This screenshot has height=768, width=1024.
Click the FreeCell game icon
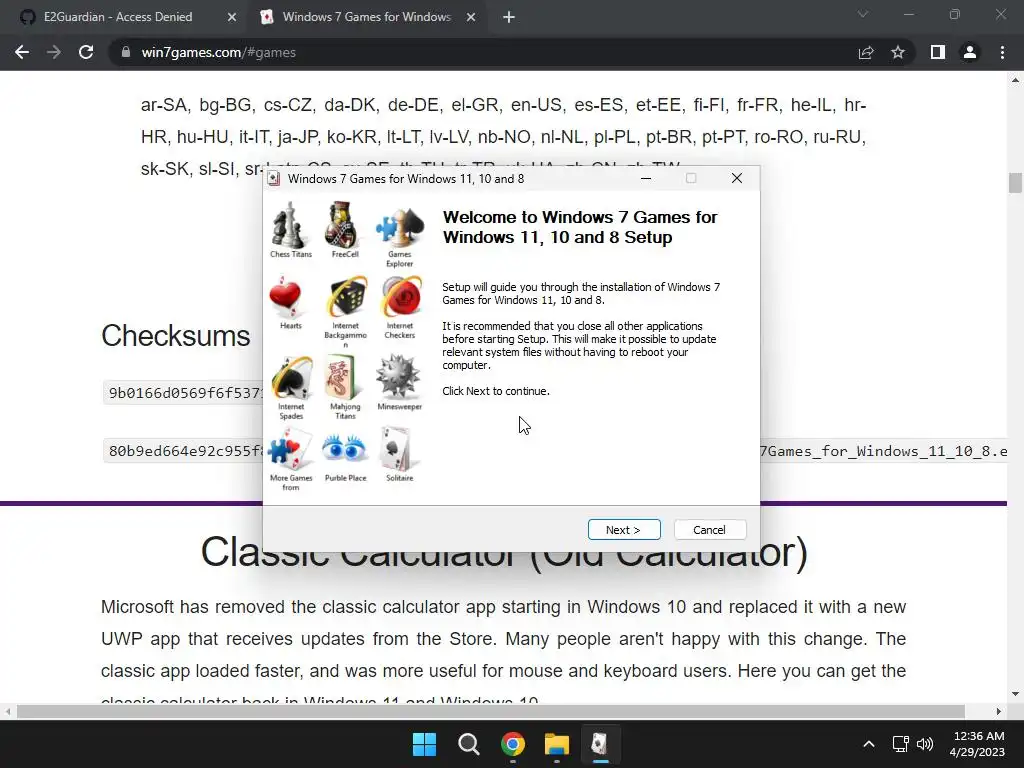pyautogui.click(x=342, y=225)
